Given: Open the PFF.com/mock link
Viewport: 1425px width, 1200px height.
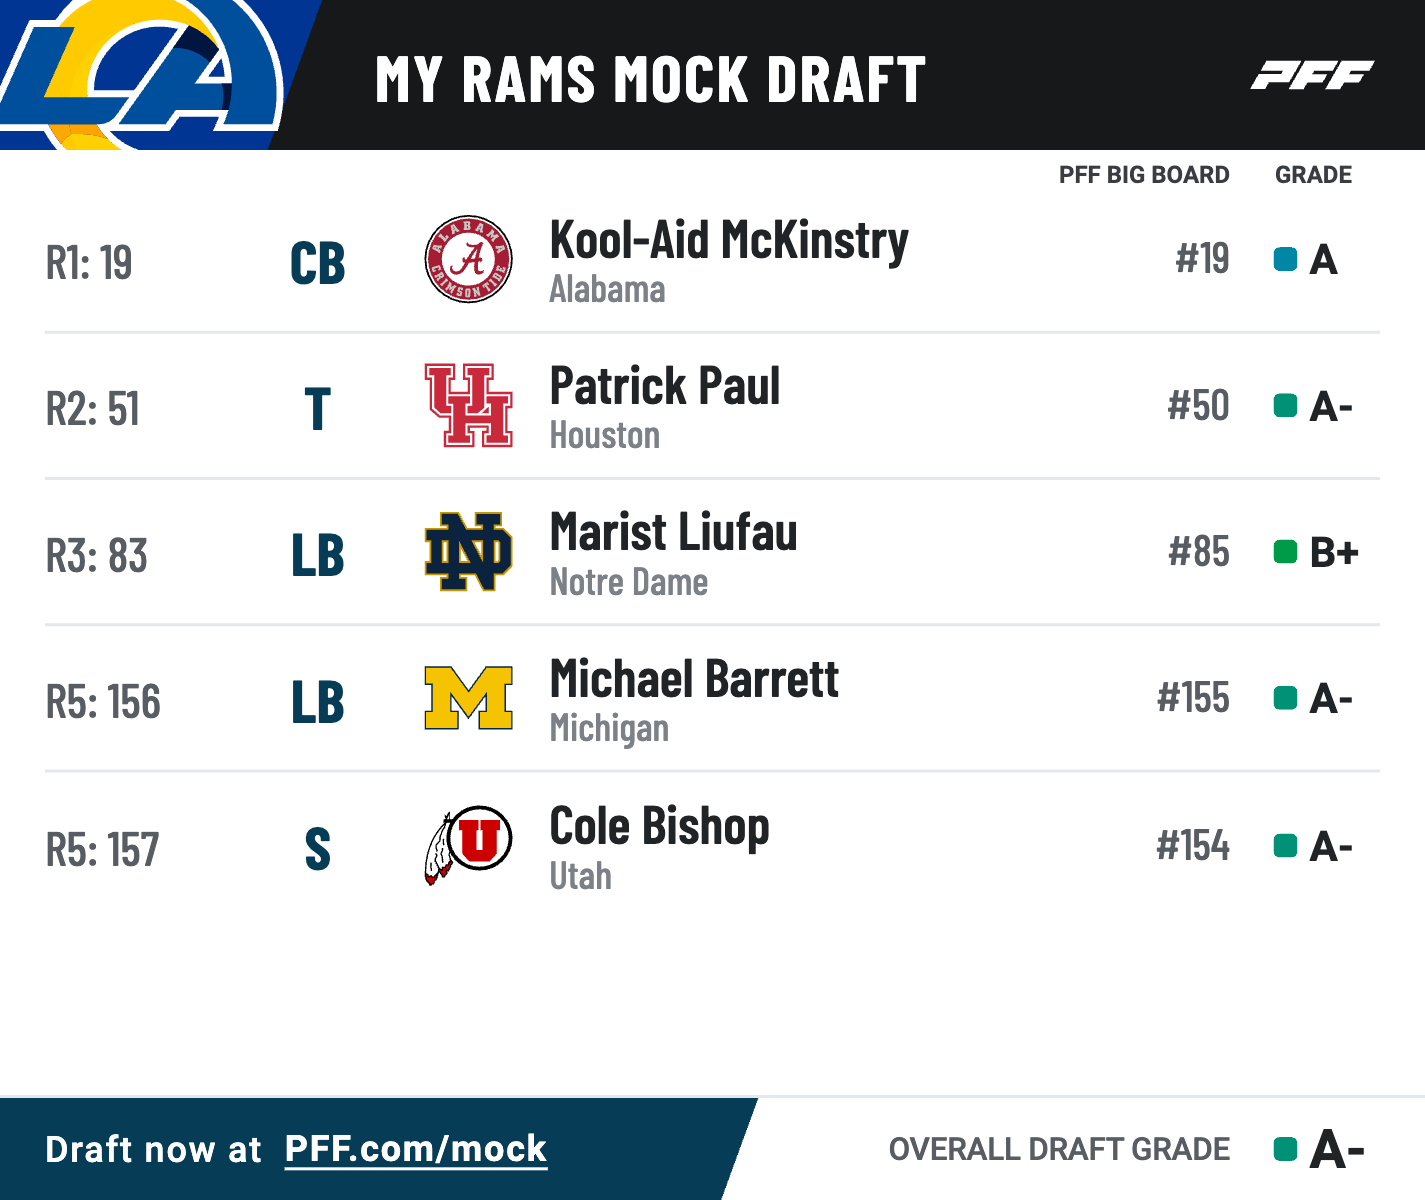Looking at the screenshot, I should [416, 1149].
